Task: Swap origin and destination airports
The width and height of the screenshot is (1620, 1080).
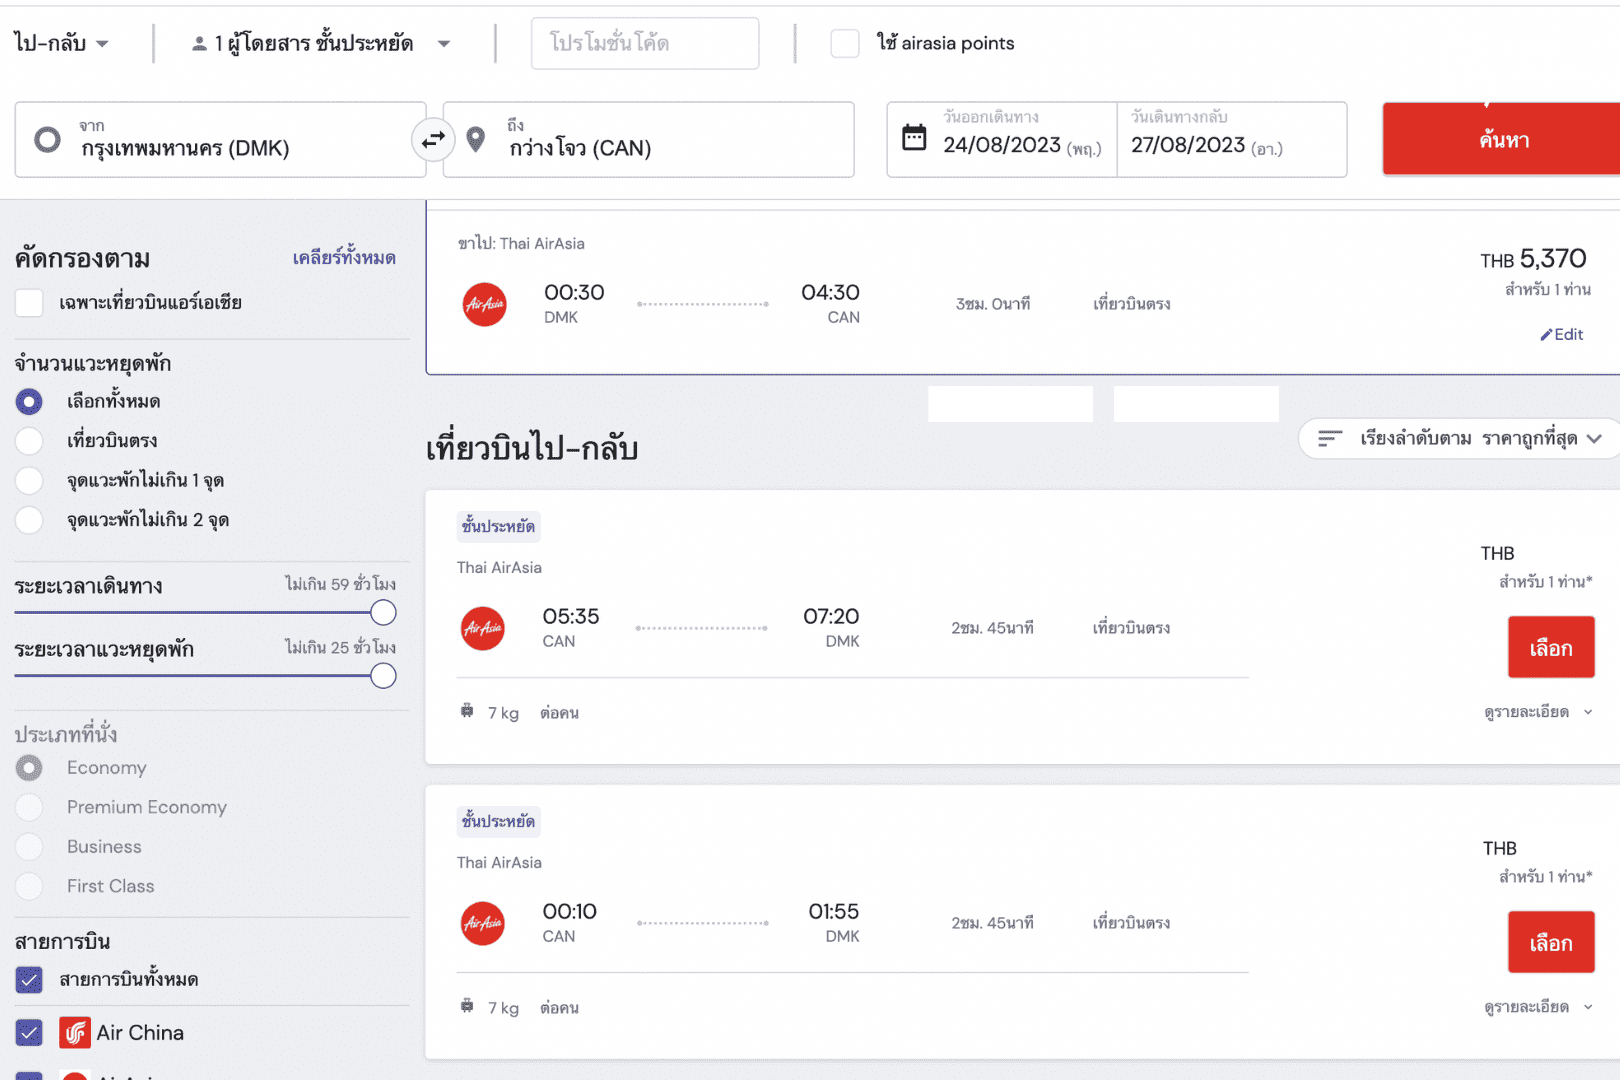Action: [433, 140]
